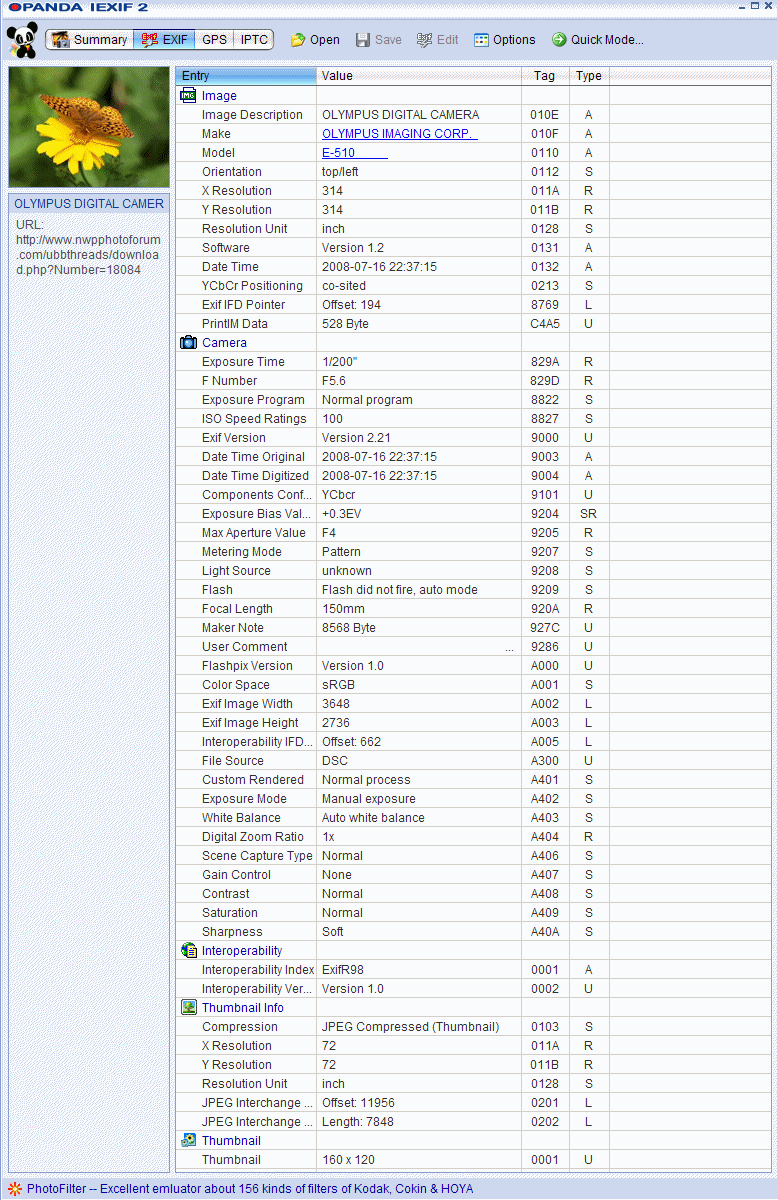Select the GPS tab
The image size is (778, 1200).
click(x=214, y=40)
